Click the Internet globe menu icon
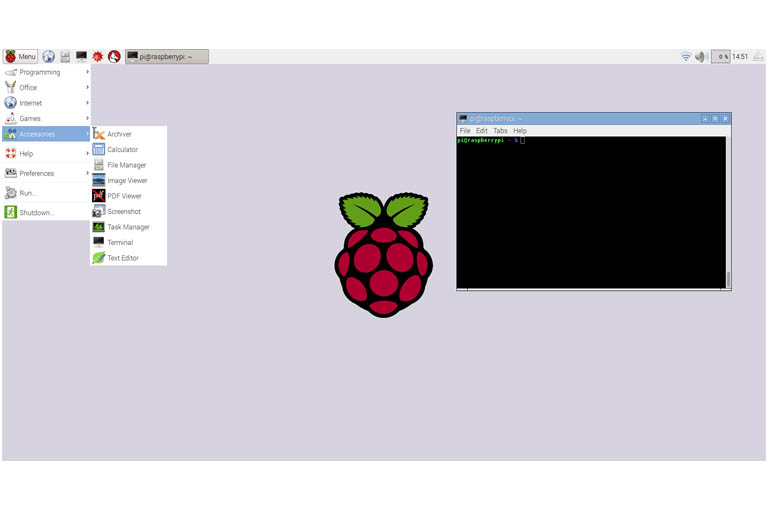 (11, 103)
